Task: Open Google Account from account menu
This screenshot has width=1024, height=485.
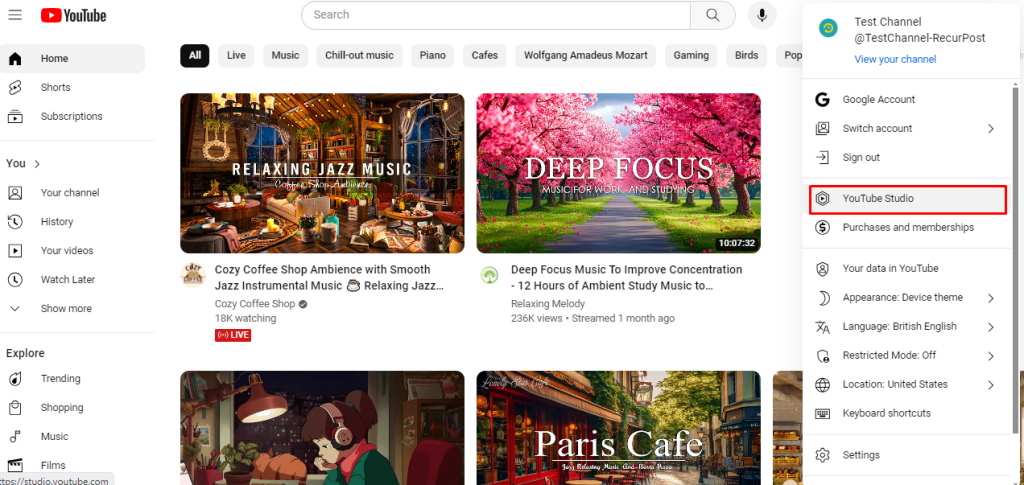Action: click(x=908, y=100)
